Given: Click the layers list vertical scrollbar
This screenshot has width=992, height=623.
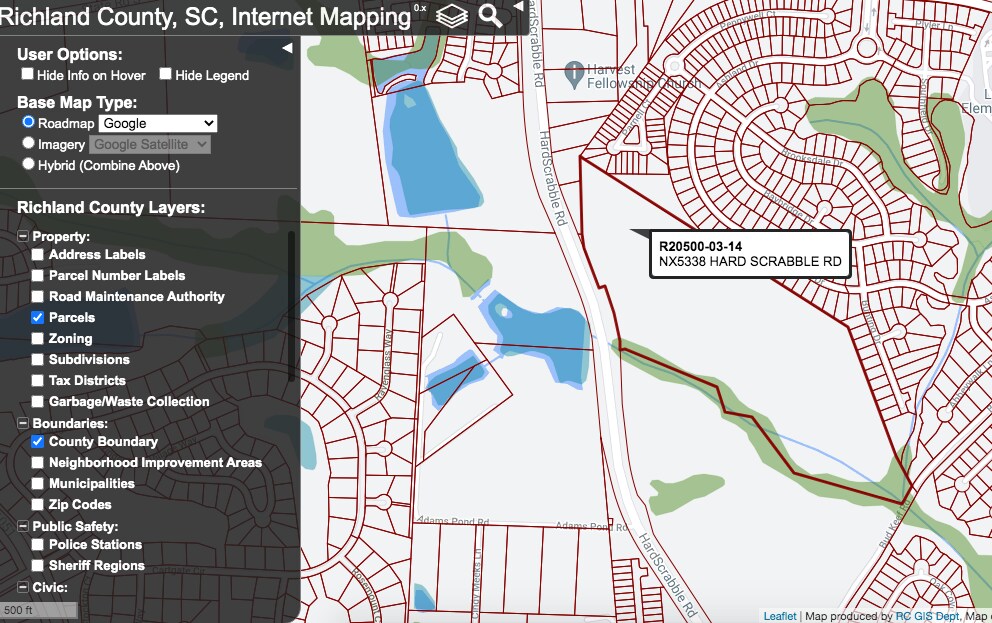Looking at the screenshot, I should pos(291,305).
